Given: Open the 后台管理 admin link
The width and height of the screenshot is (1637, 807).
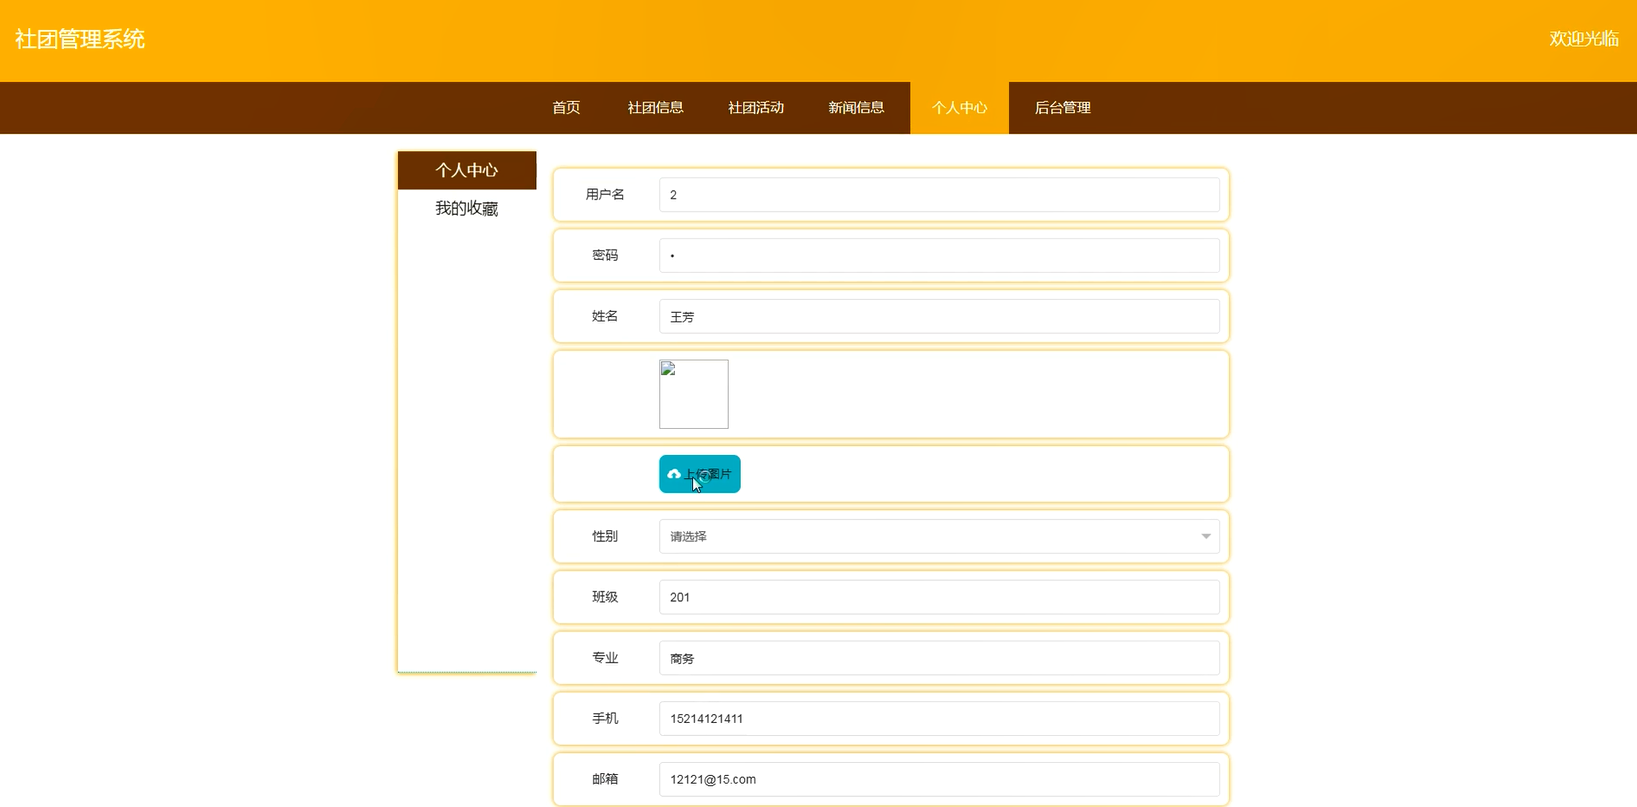Looking at the screenshot, I should tap(1062, 108).
